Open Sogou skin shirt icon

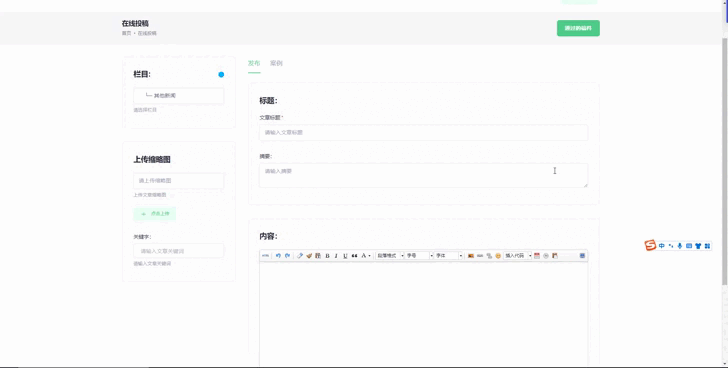coord(698,246)
